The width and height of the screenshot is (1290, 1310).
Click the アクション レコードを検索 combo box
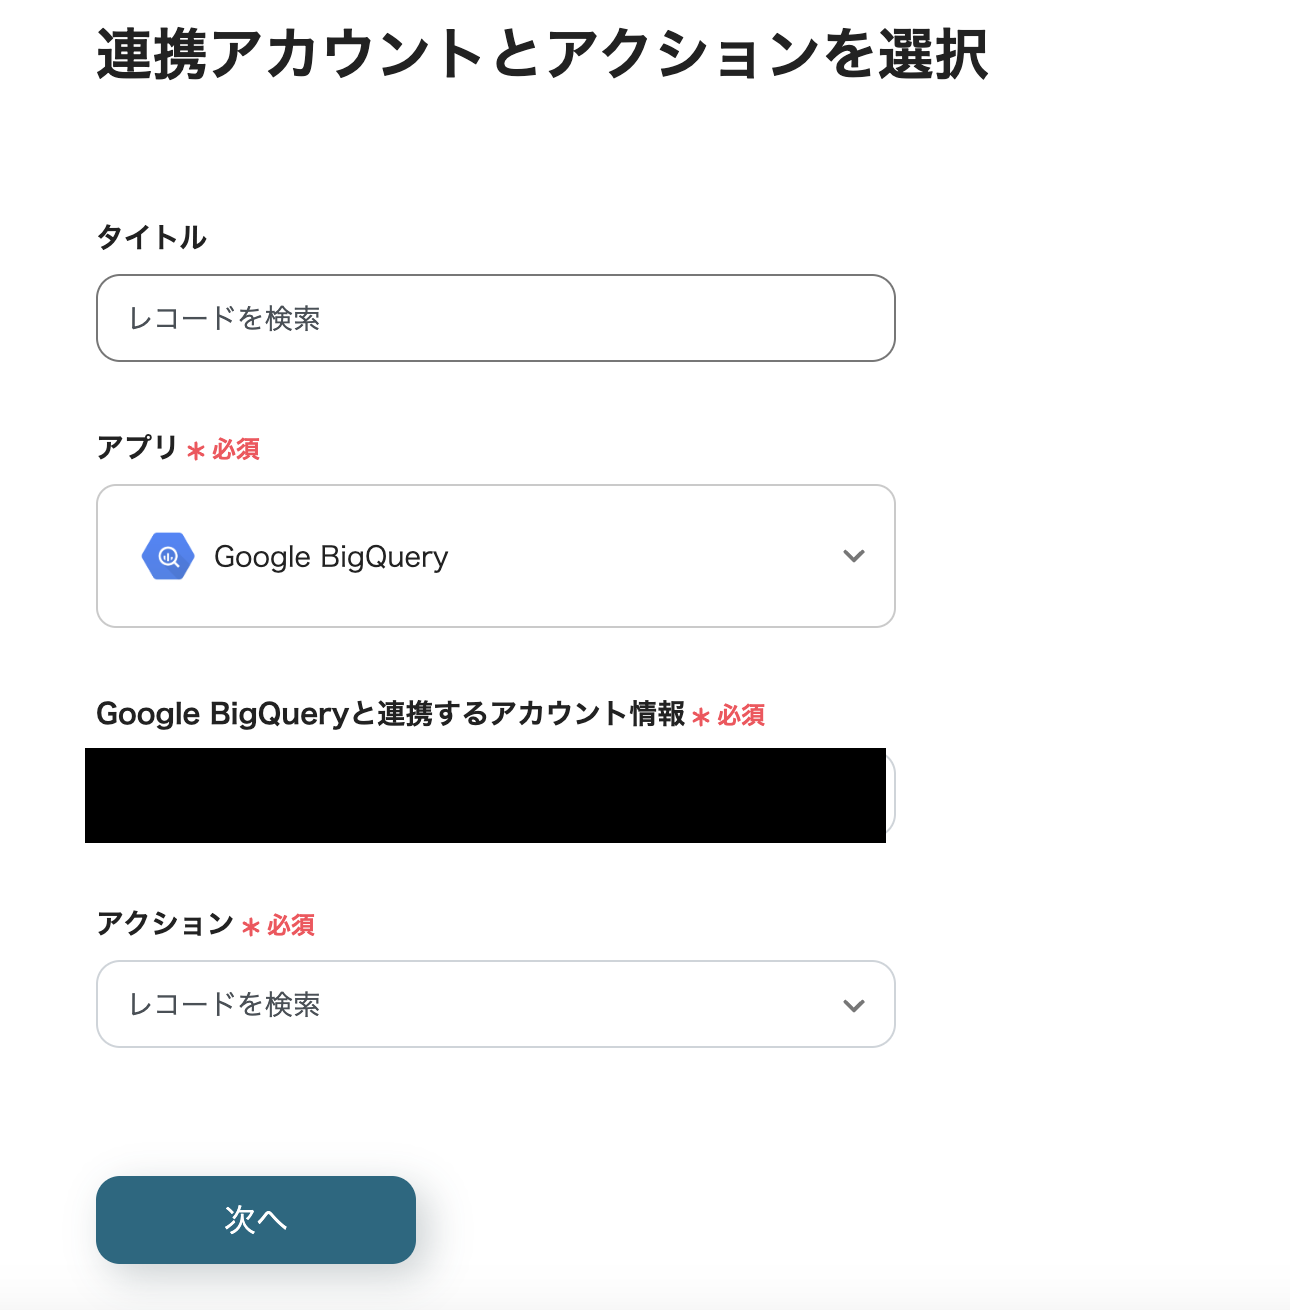pos(495,1004)
